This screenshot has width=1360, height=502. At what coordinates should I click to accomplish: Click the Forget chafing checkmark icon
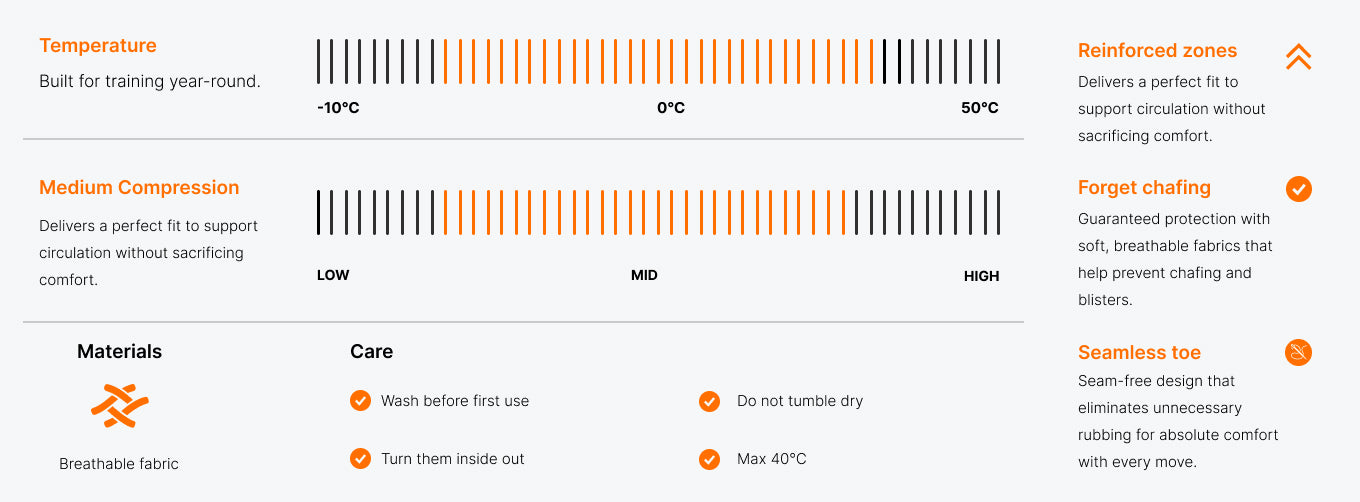coord(1298,189)
